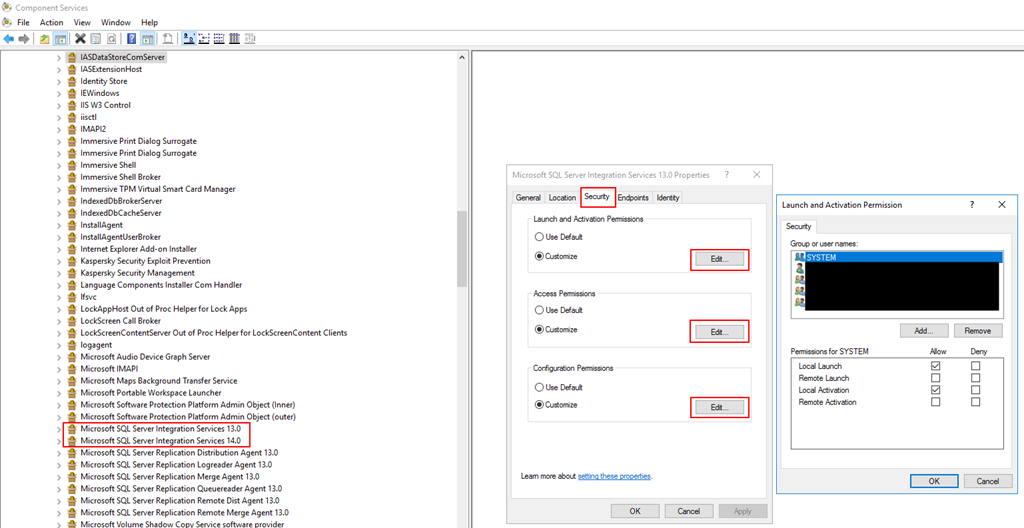Screen dimensions: 1024x528
Task: Switch to the Endpoints tab
Action: 633,197
